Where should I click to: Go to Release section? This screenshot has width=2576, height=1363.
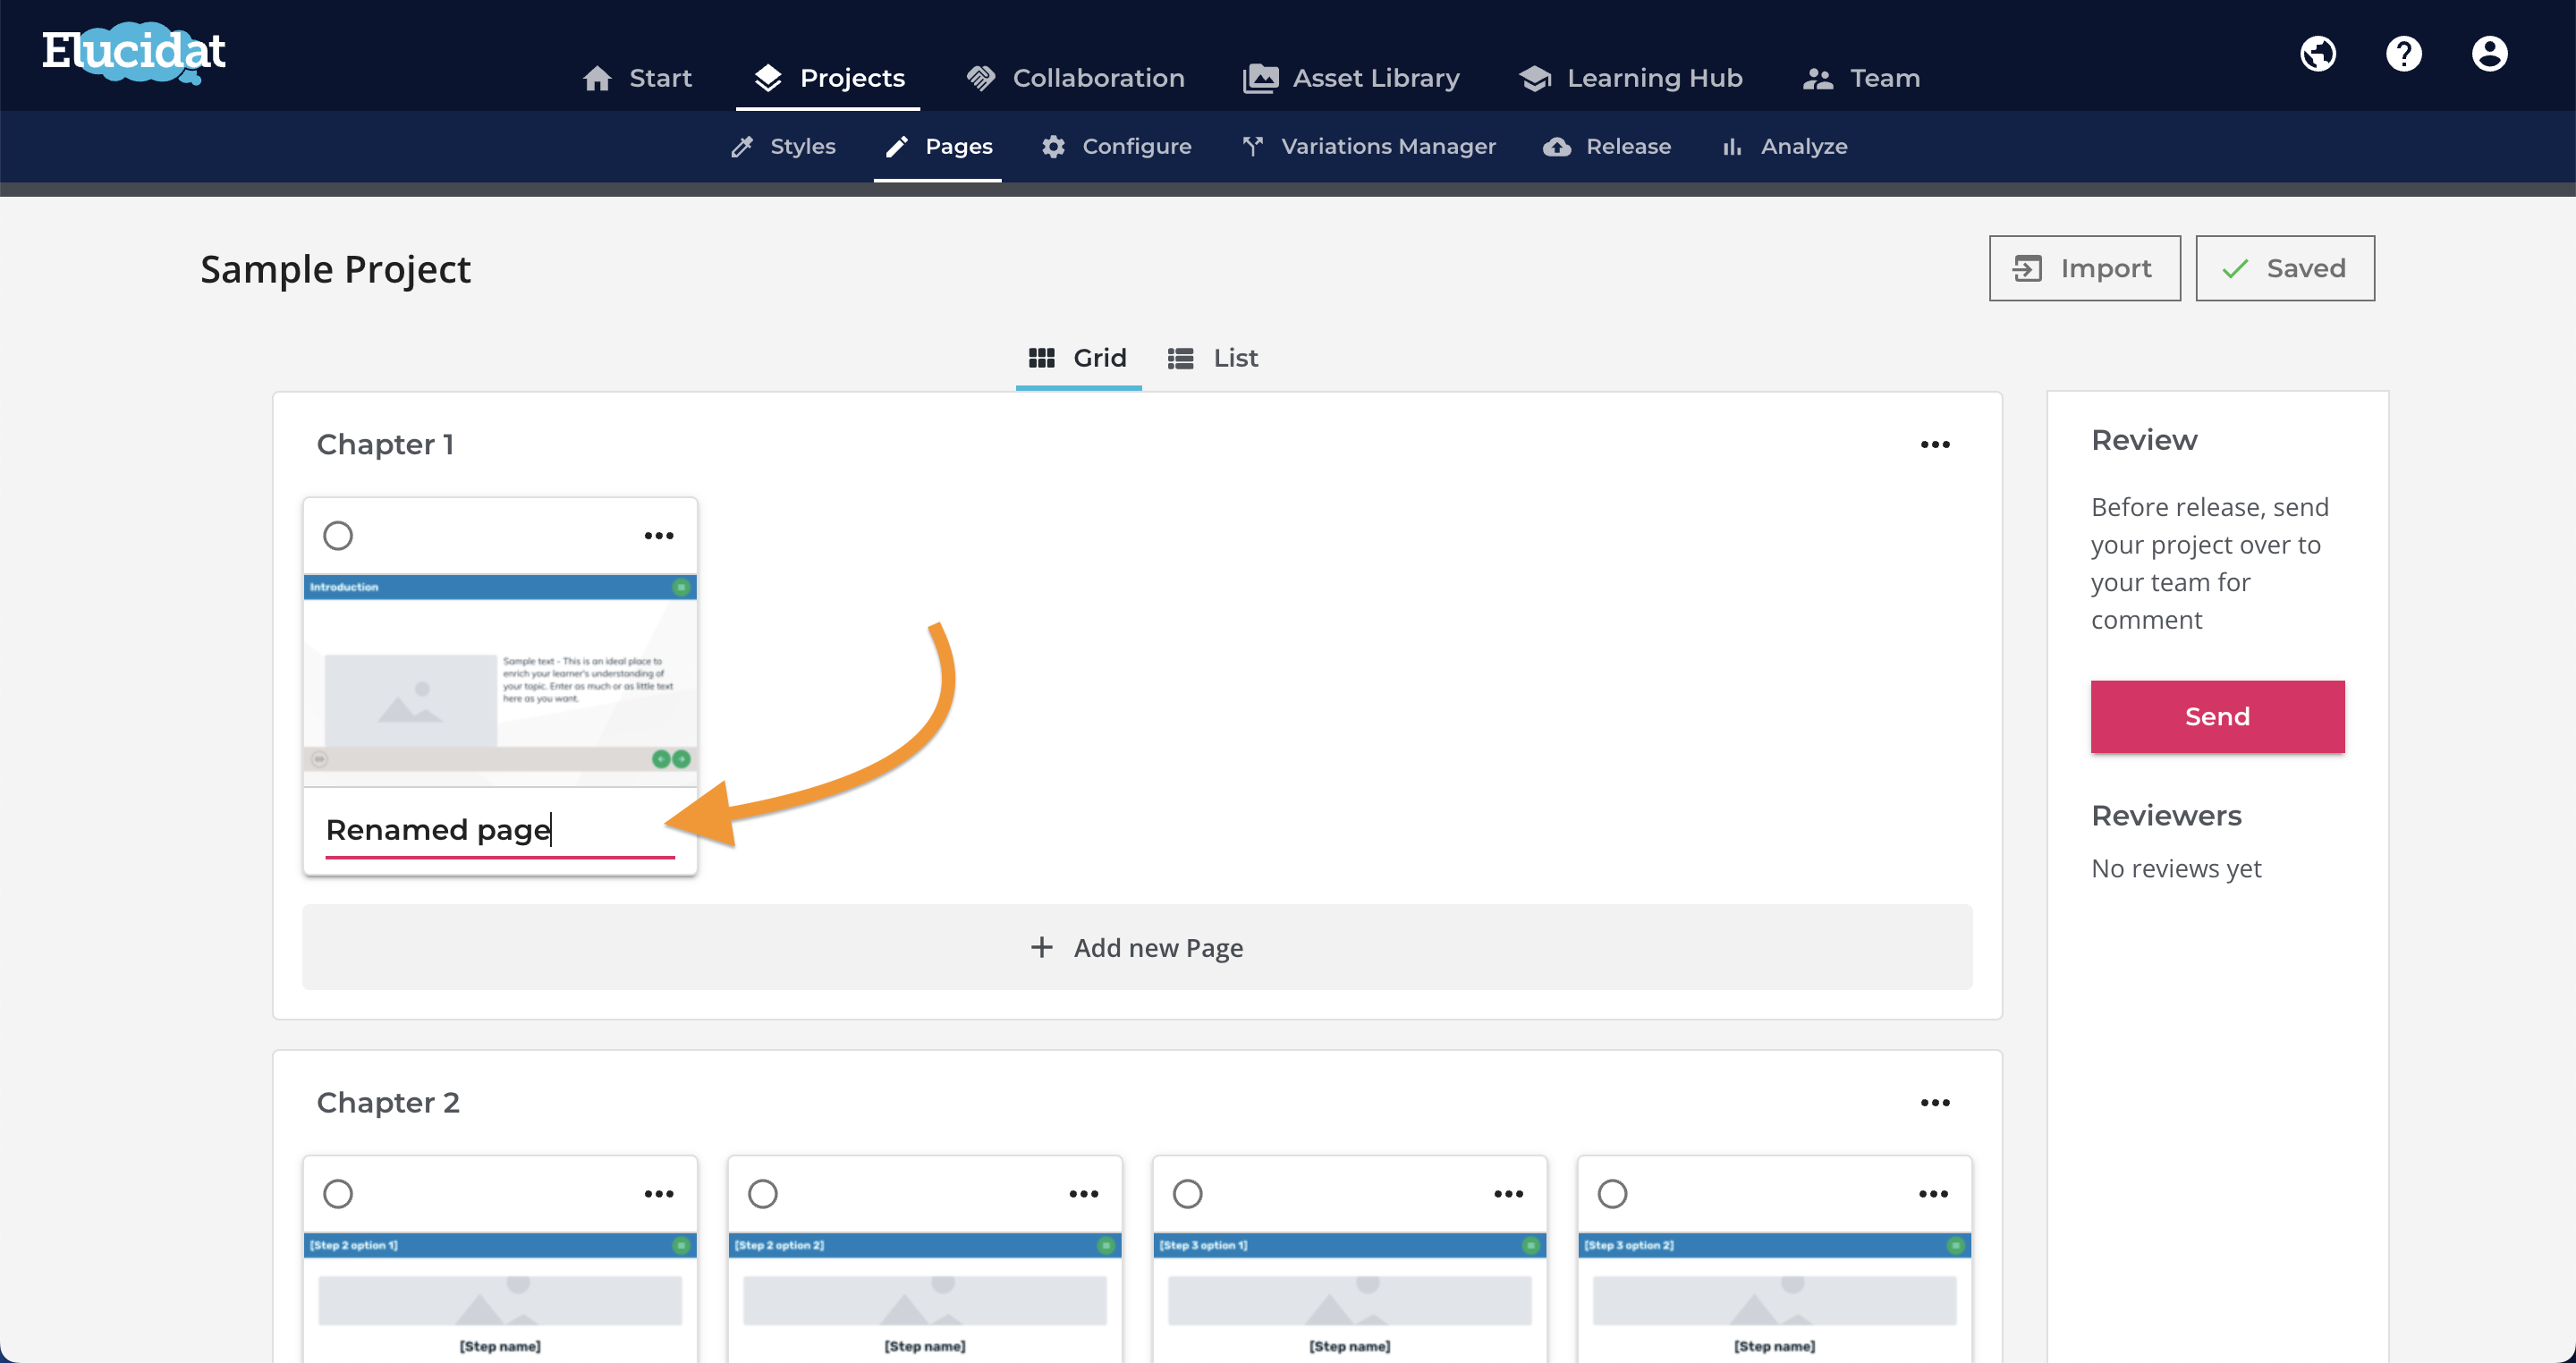pyautogui.click(x=1607, y=147)
